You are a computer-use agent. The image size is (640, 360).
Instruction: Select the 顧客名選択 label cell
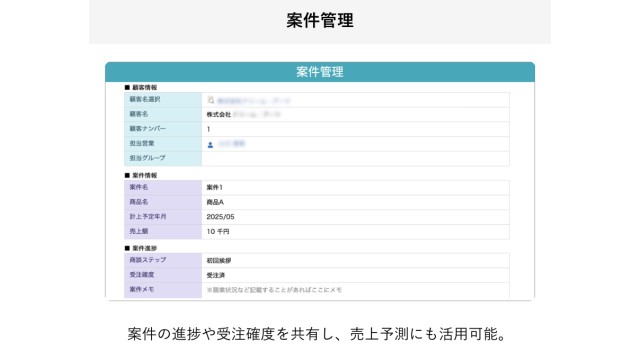163,100
